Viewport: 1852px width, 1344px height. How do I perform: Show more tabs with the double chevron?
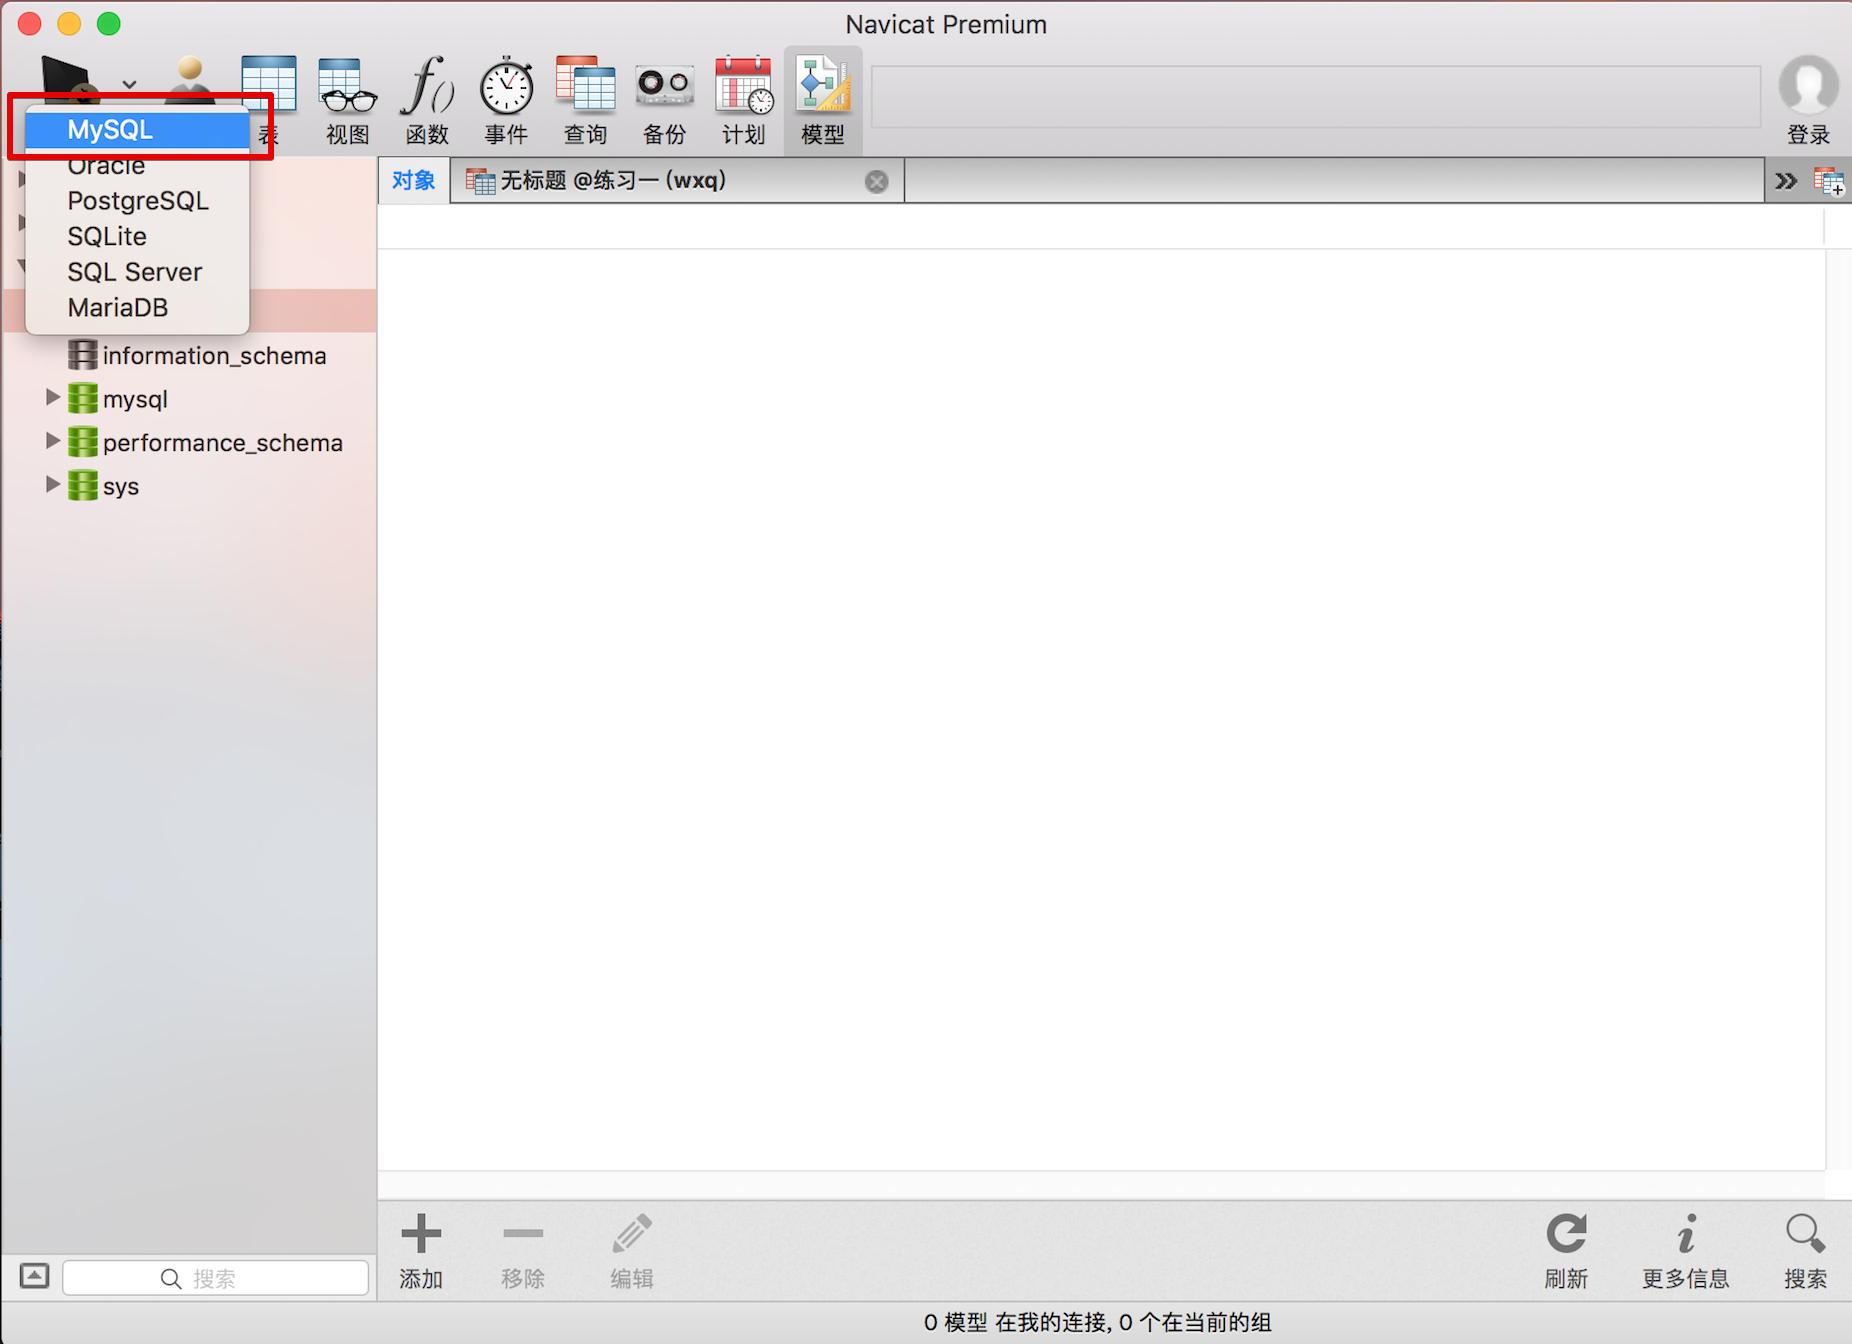1786,181
